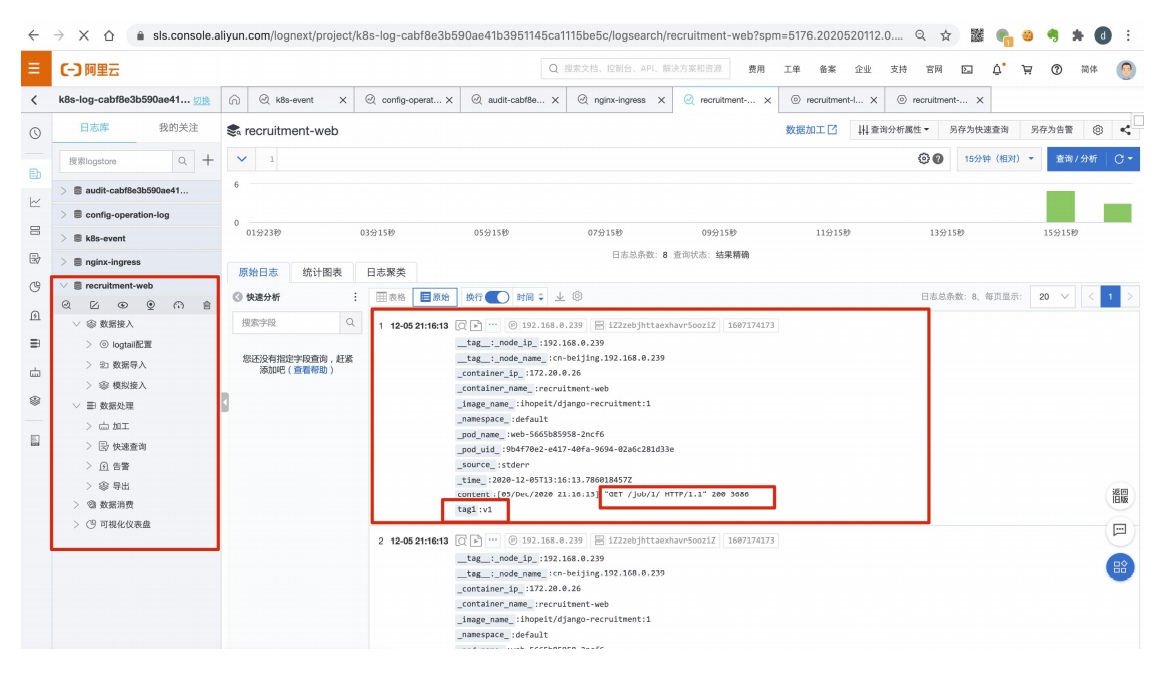Open the page size 20 dropdown
Screen dimensions: 1166x682
click(1052, 297)
